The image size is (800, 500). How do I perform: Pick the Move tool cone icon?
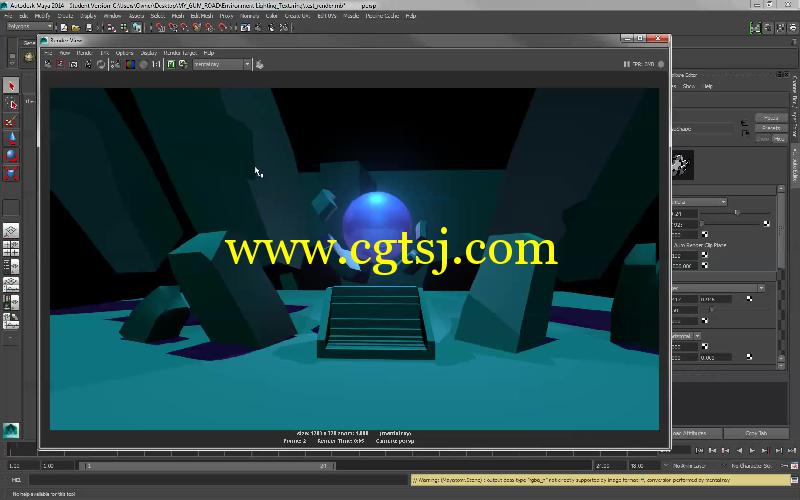coord(11,138)
